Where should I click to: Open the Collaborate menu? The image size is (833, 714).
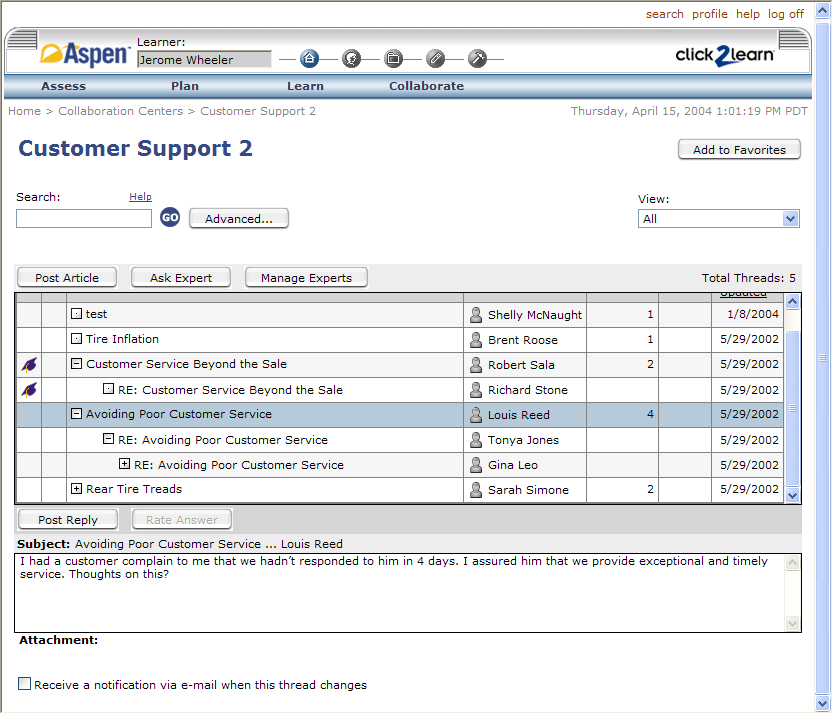tap(426, 86)
